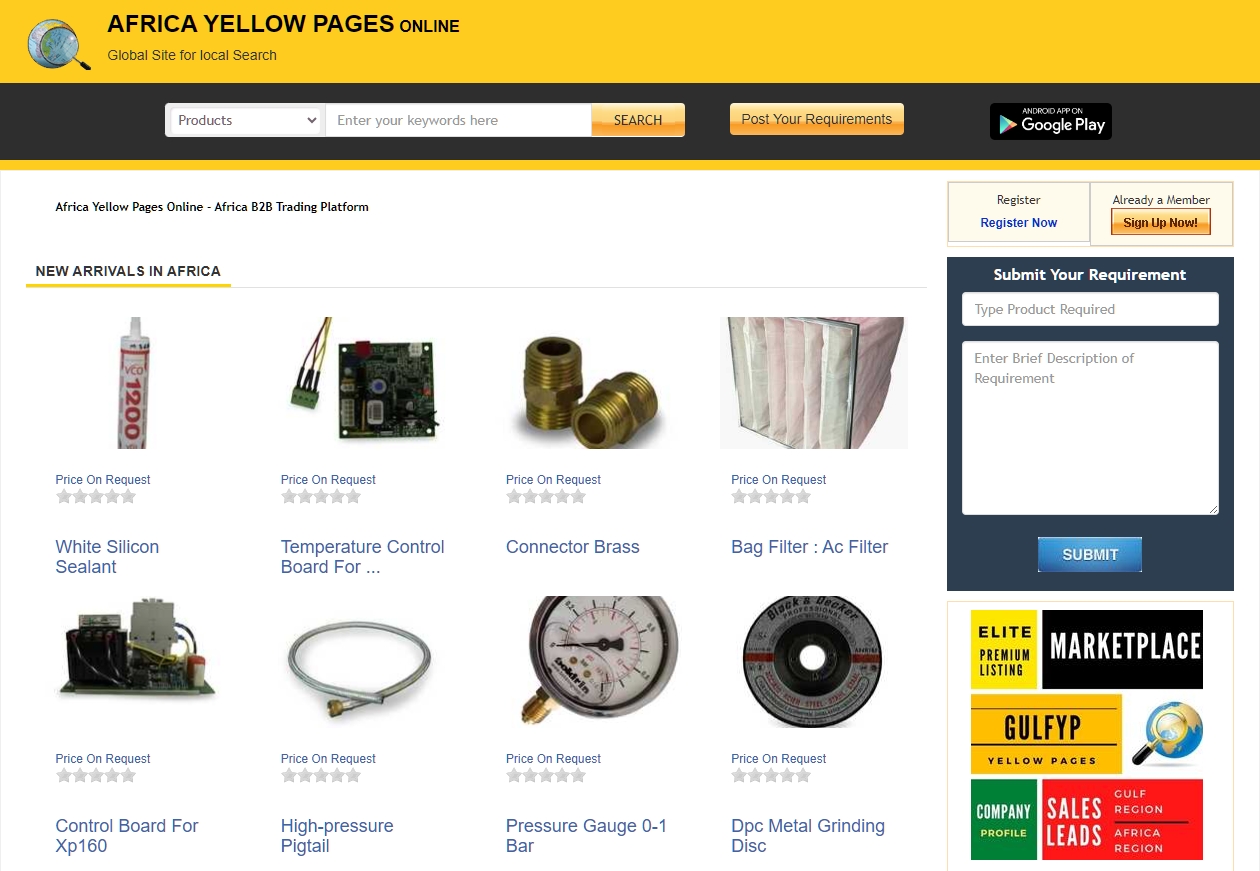Focus the keywords search input field

pyautogui.click(x=458, y=120)
